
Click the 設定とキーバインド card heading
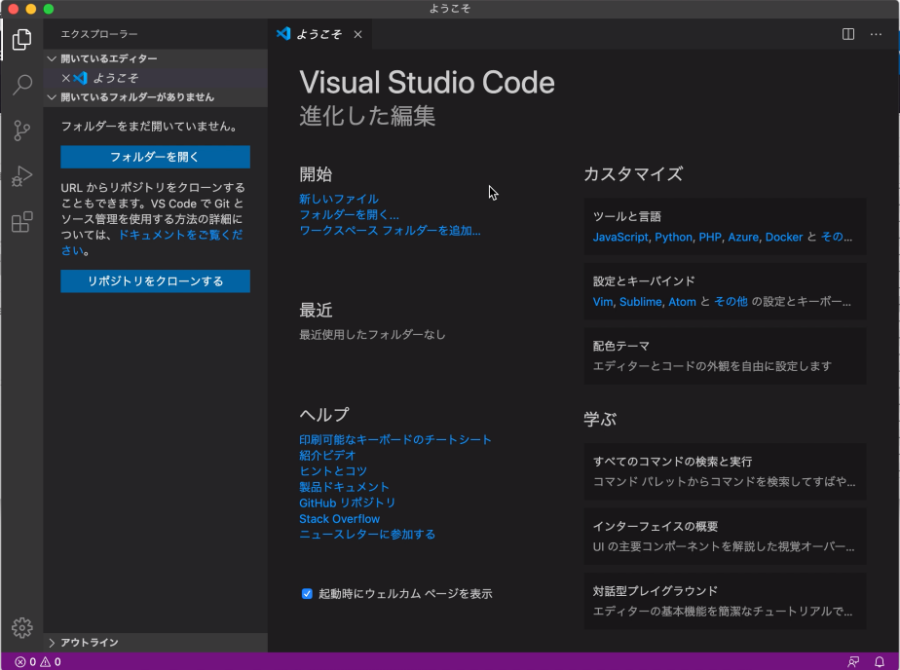(x=644, y=281)
